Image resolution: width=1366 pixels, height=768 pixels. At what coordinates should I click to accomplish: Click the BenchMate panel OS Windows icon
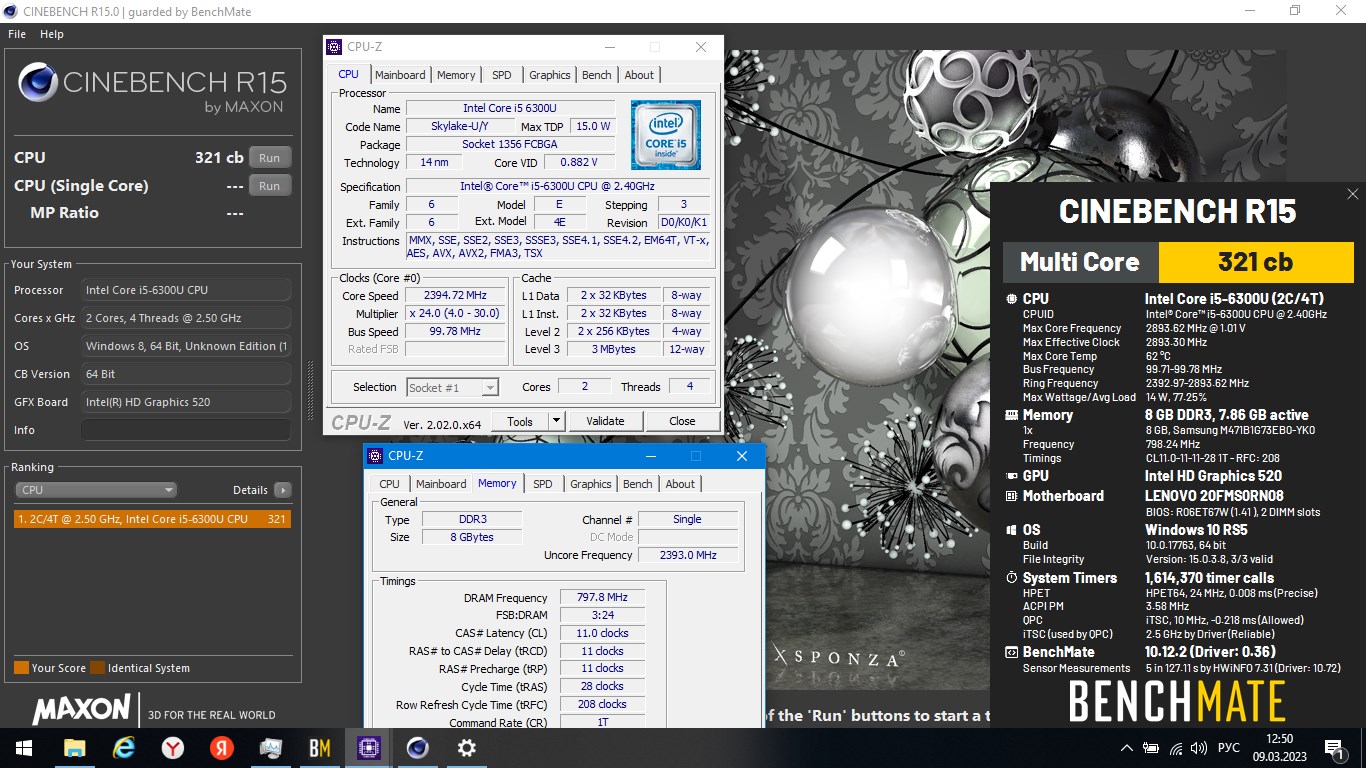1012,530
